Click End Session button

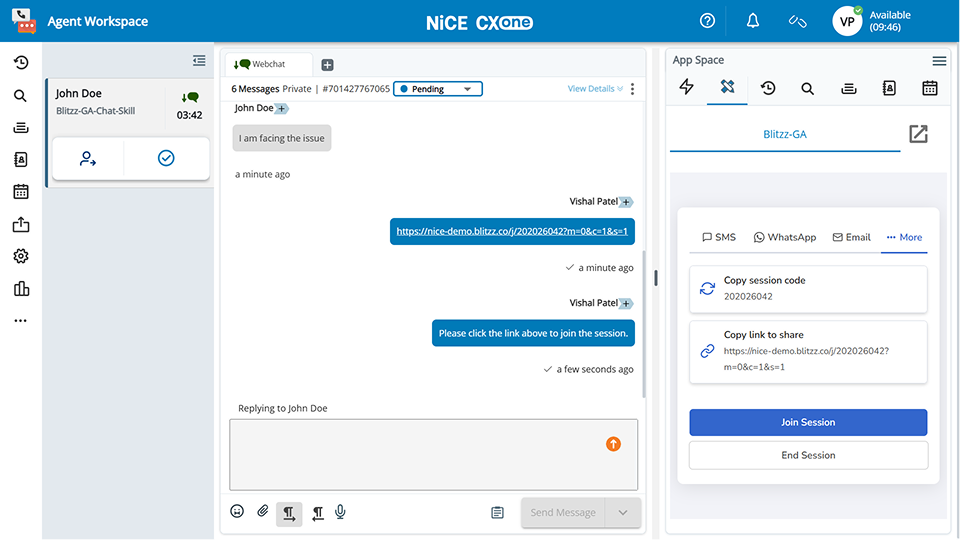(808, 455)
